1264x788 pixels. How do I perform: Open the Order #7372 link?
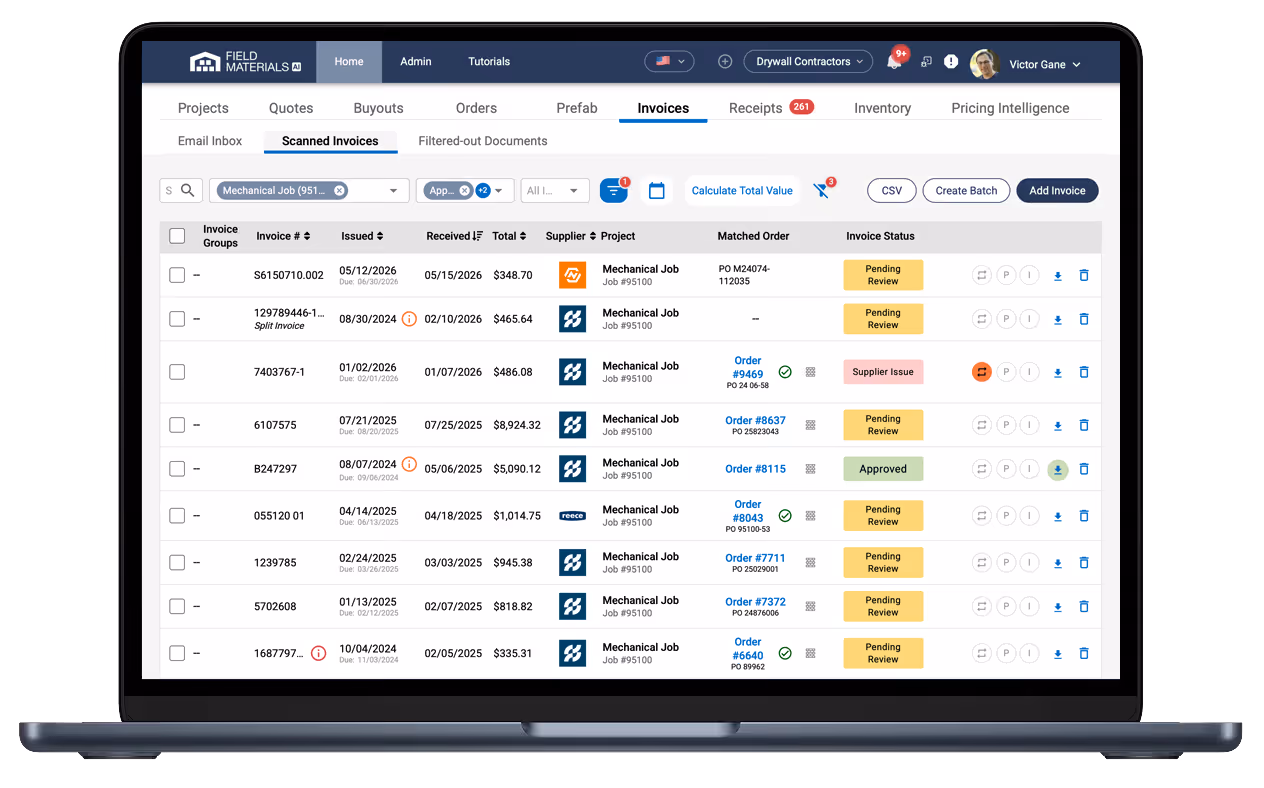(x=755, y=602)
